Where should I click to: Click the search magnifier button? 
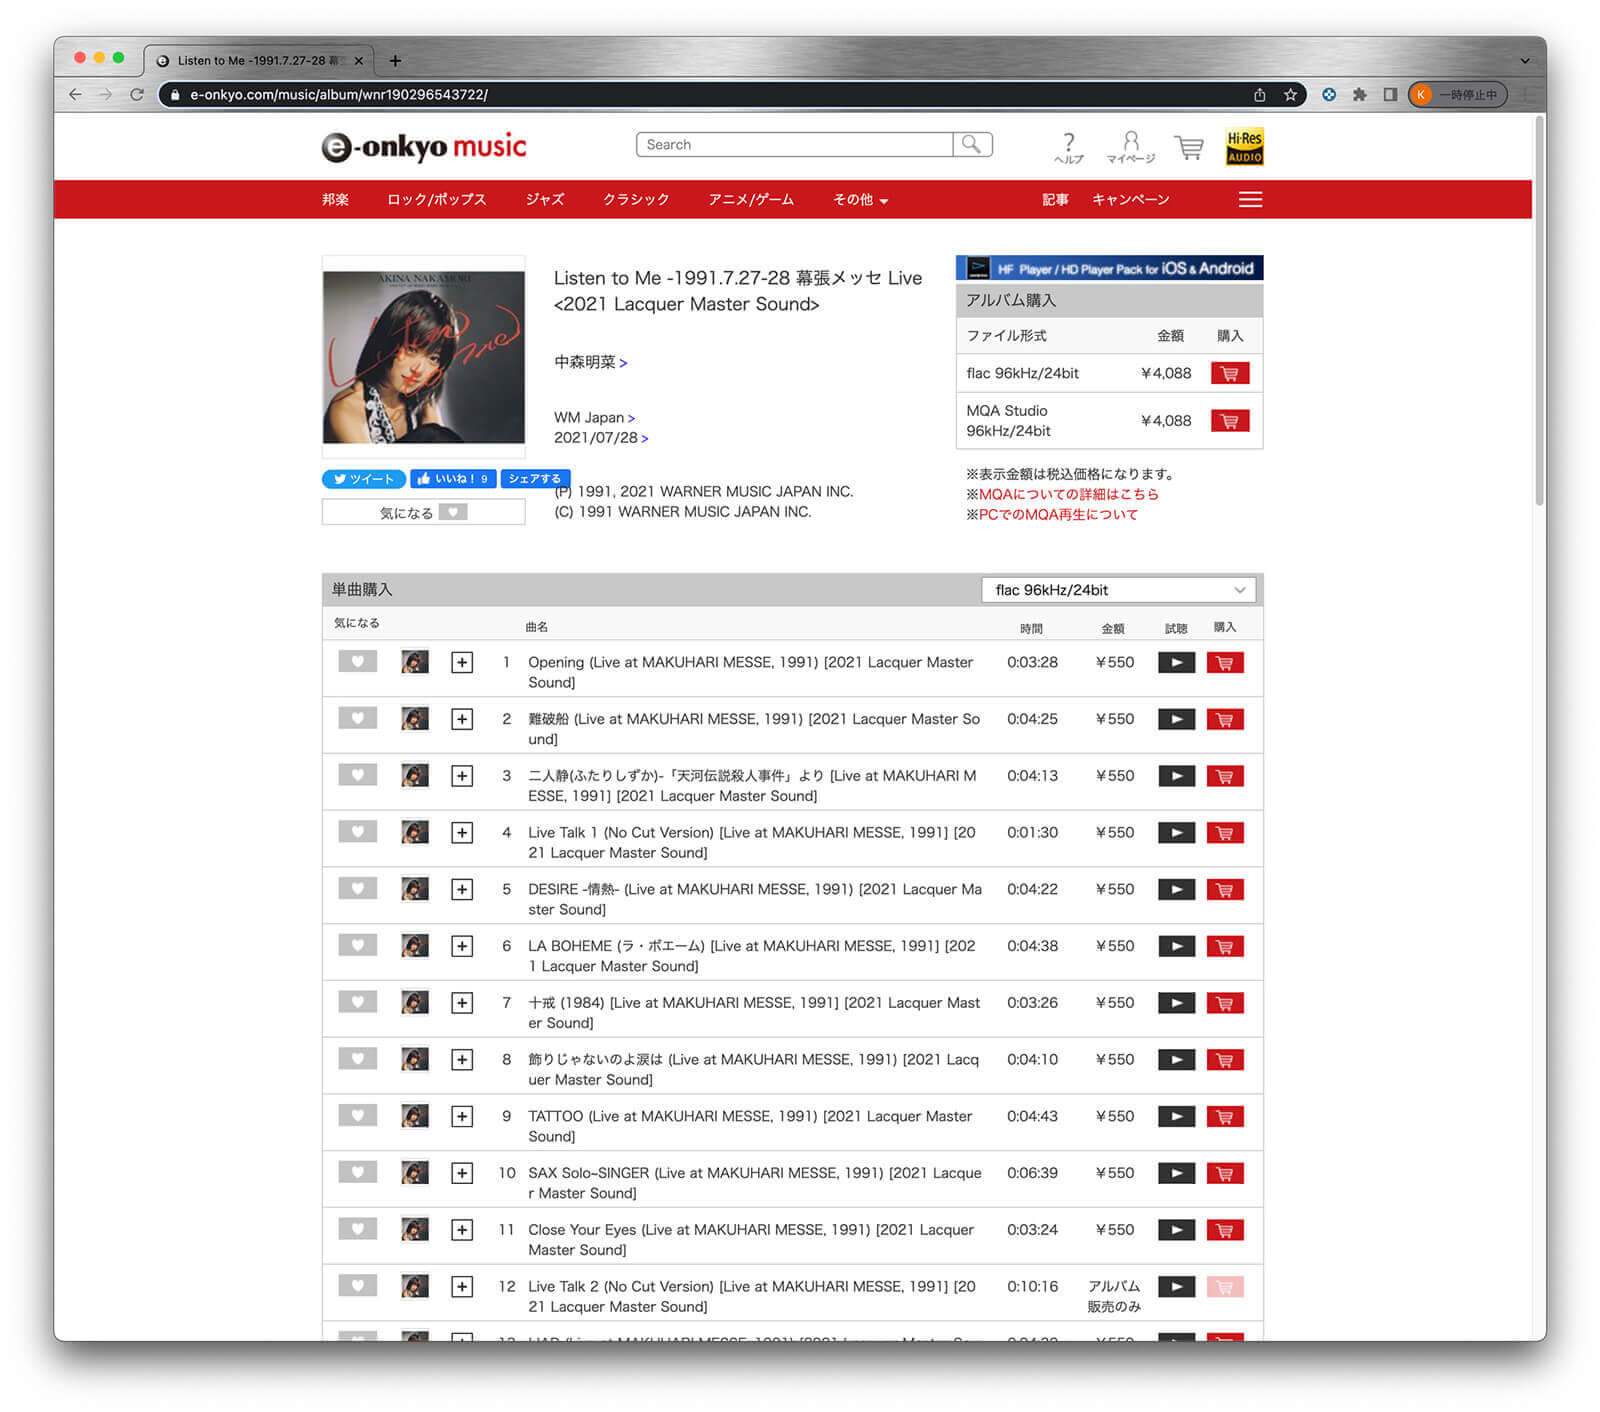point(972,144)
